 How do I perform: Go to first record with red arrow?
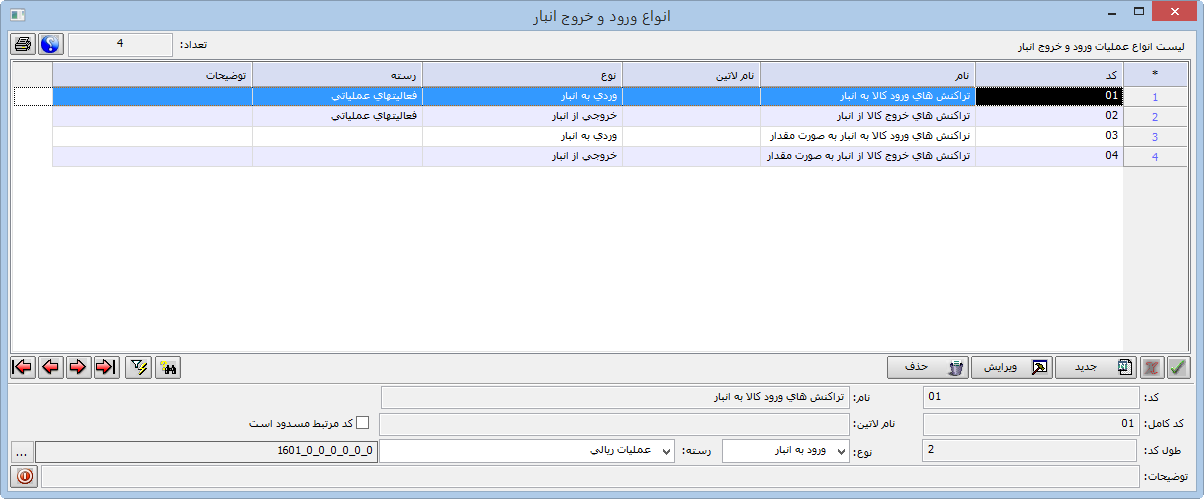click(x=22, y=367)
